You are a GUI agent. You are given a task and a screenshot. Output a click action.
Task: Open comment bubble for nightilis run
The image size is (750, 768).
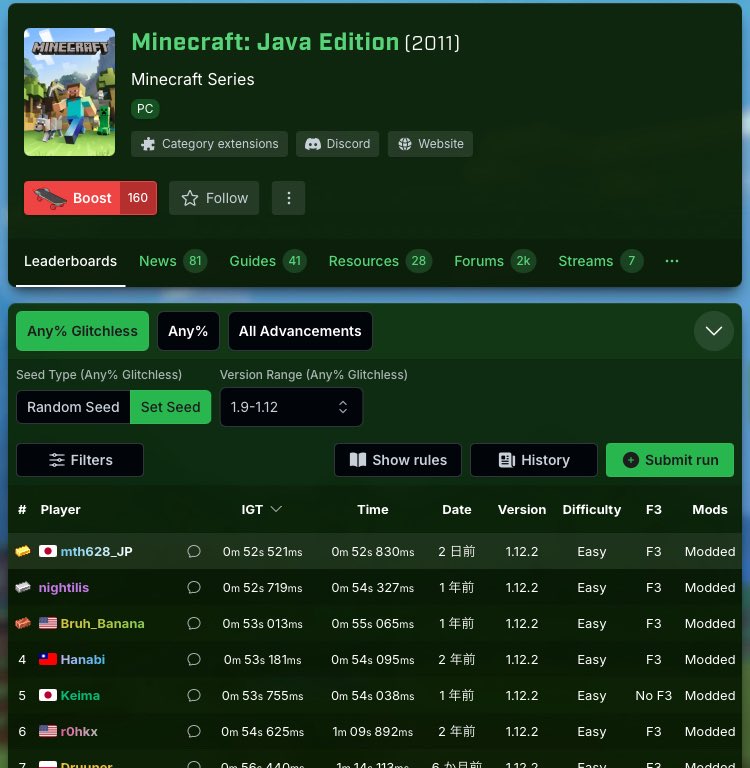(194, 587)
